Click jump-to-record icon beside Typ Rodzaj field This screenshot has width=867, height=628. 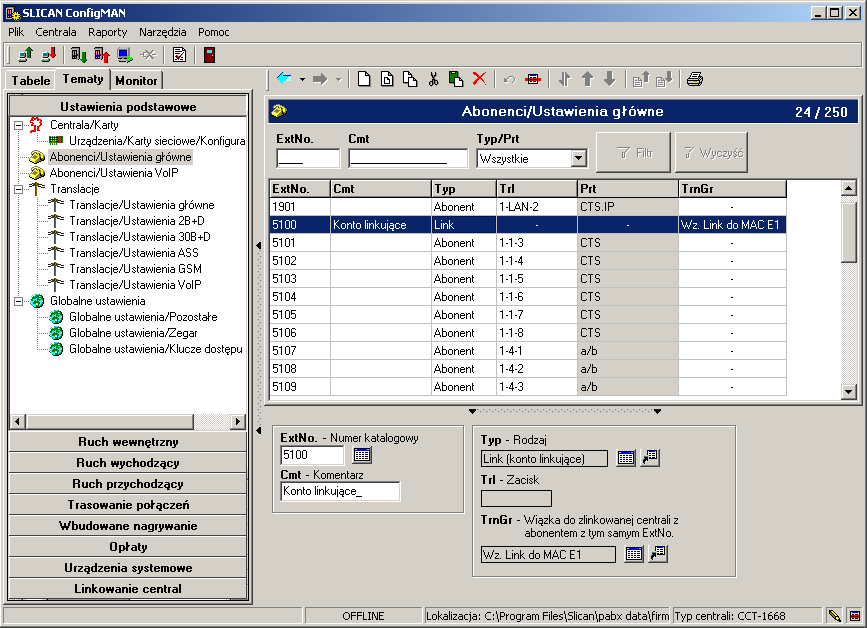point(650,458)
